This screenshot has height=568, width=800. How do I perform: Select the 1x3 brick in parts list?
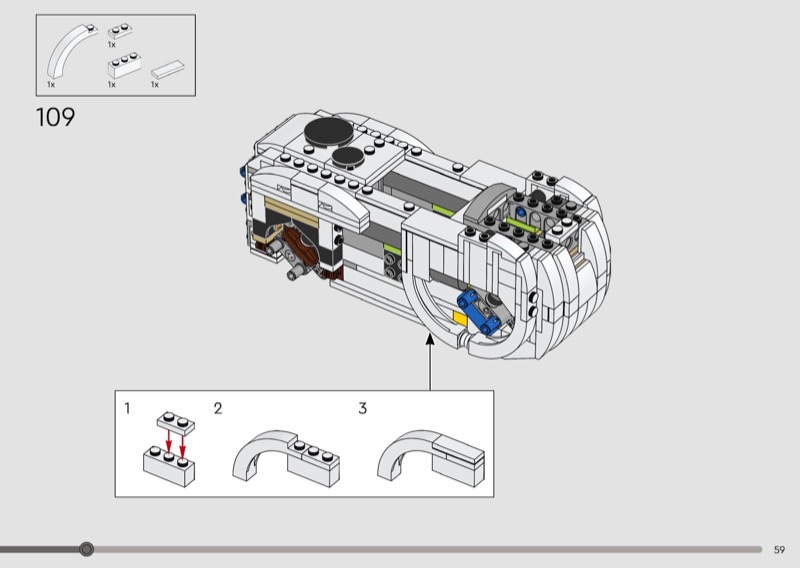[x=121, y=68]
